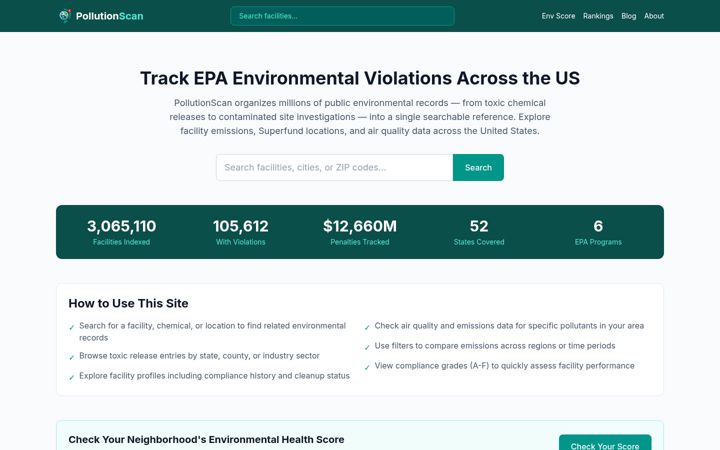720x450 pixels.
Task: Click the How to Use This Site heading
Action: click(x=128, y=303)
